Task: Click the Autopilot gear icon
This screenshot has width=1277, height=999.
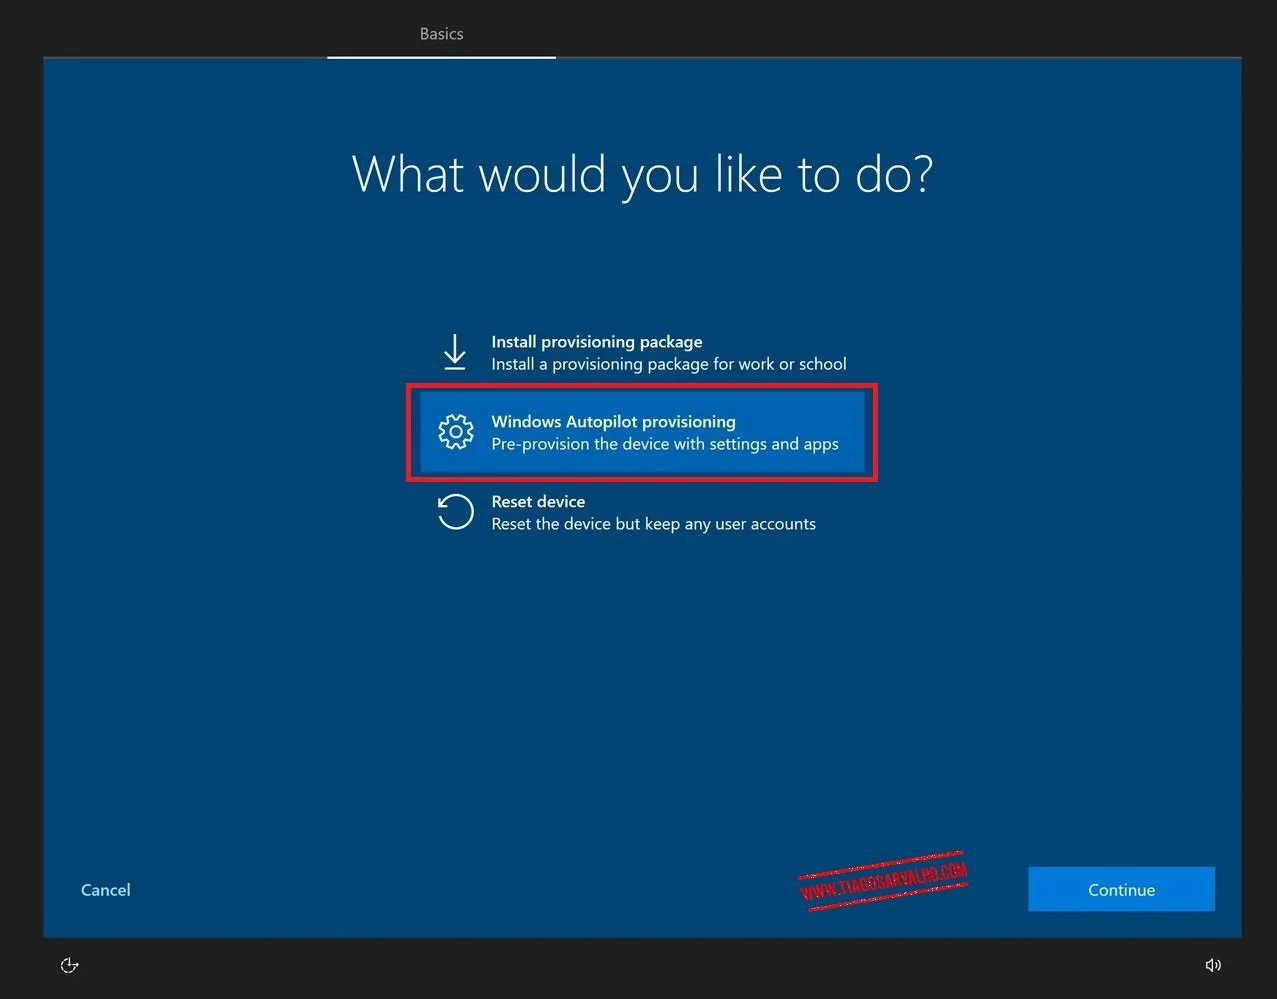Action: pyautogui.click(x=456, y=432)
